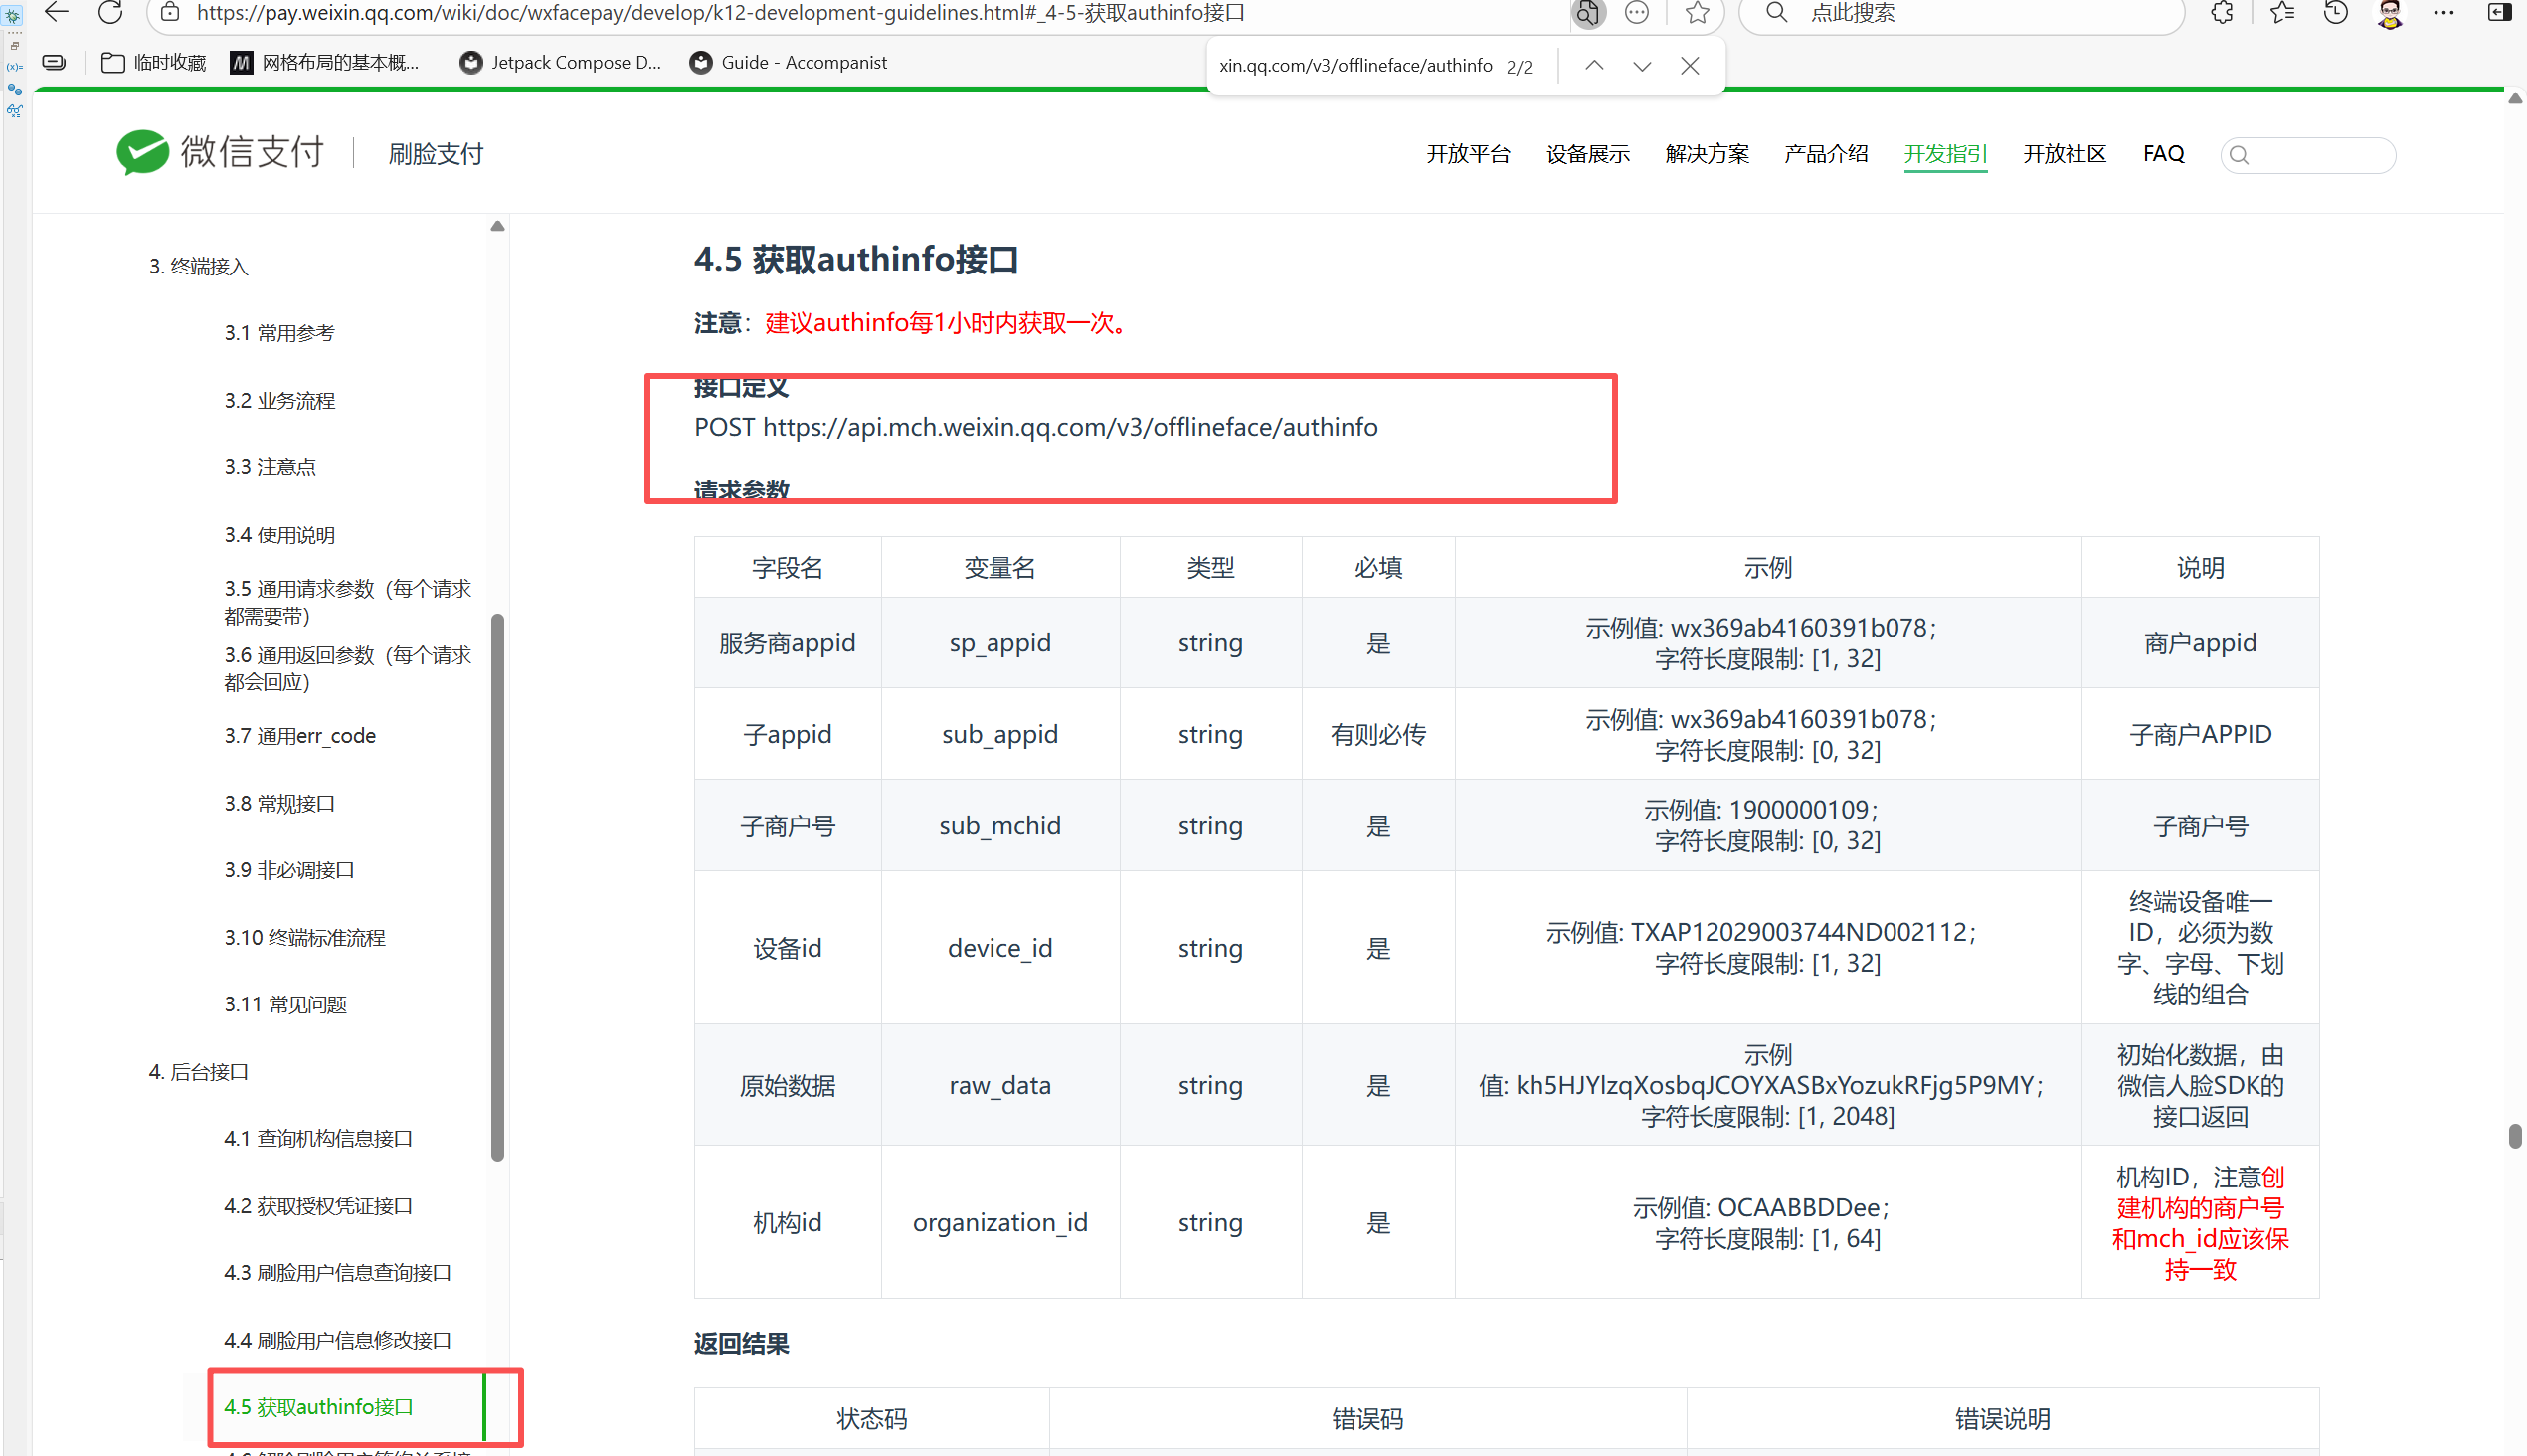Go to previous find result
This screenshot has width=2527, height=1456.
coord(1594,66)
